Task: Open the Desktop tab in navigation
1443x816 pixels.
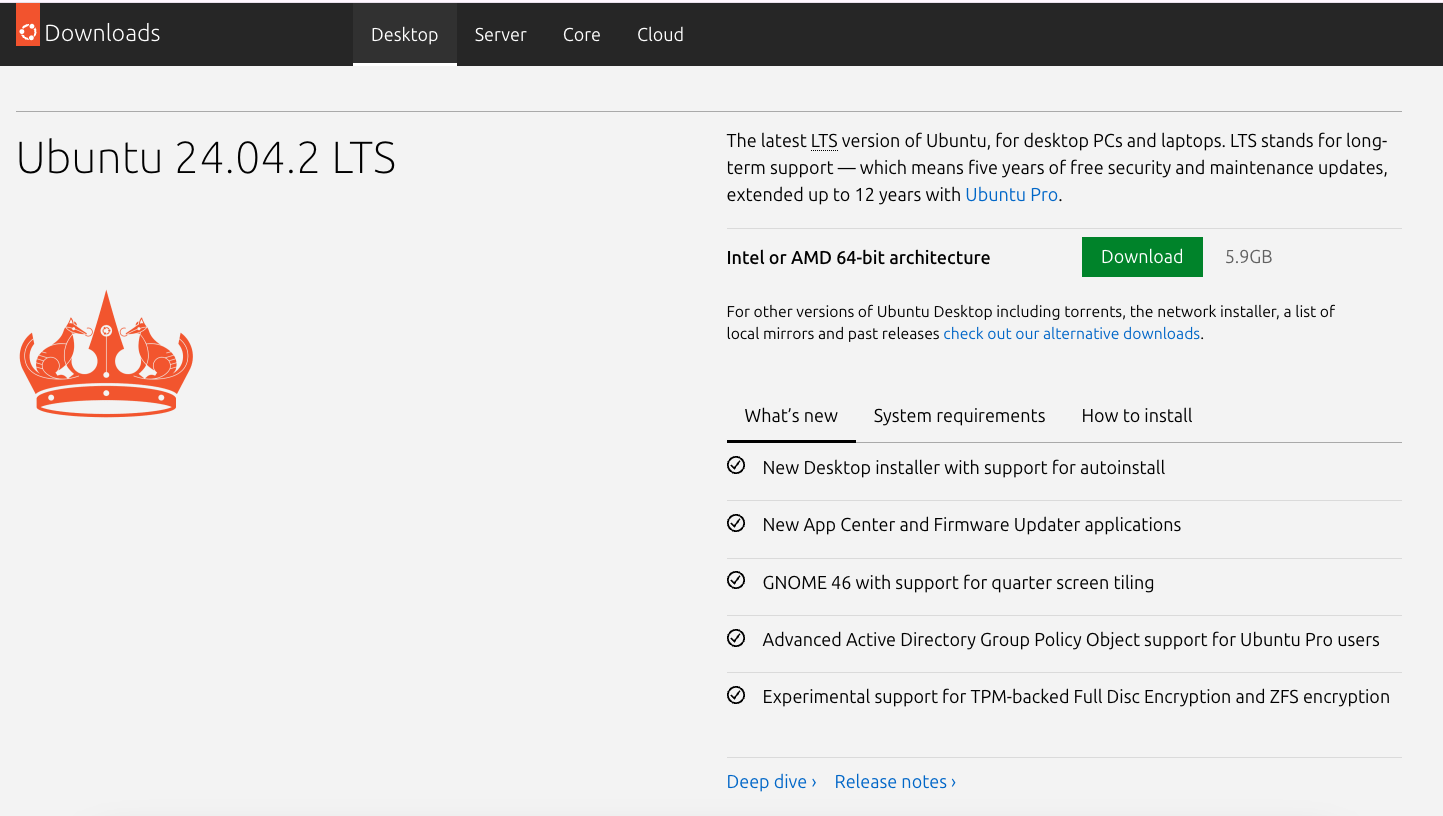Action: tap(404, 34)
